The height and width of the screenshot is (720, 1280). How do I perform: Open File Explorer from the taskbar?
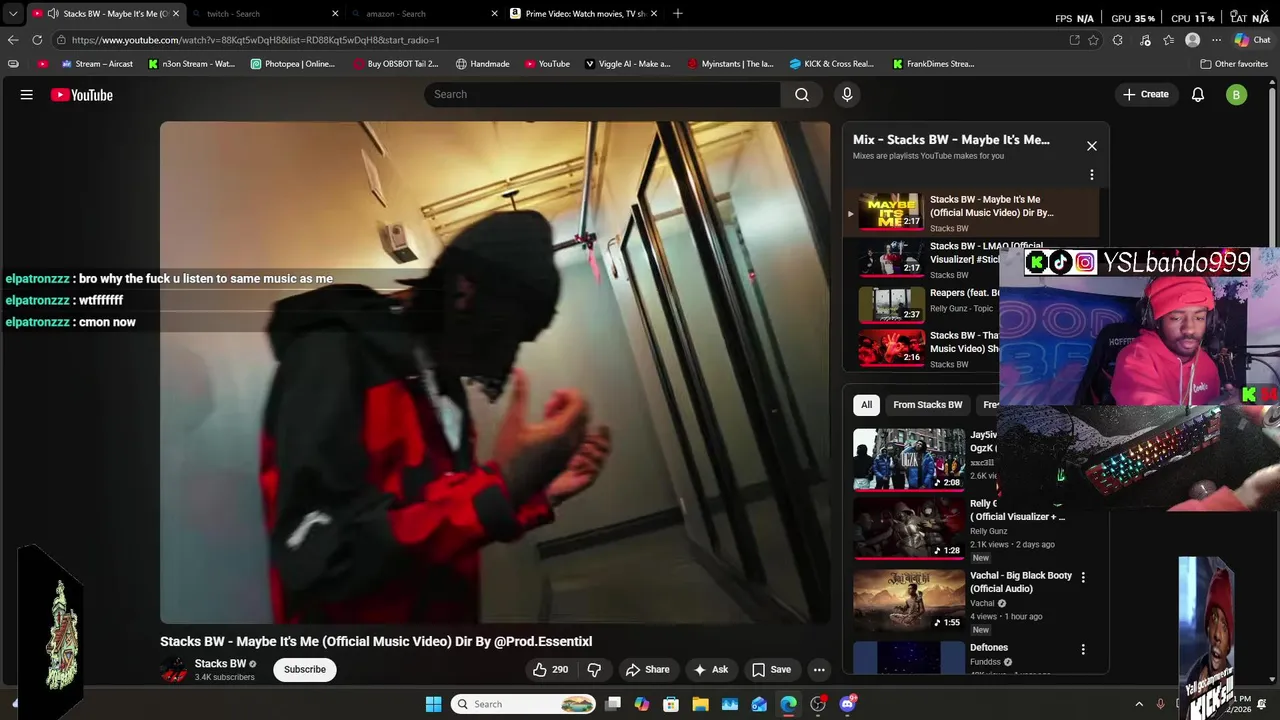(700, 704)
